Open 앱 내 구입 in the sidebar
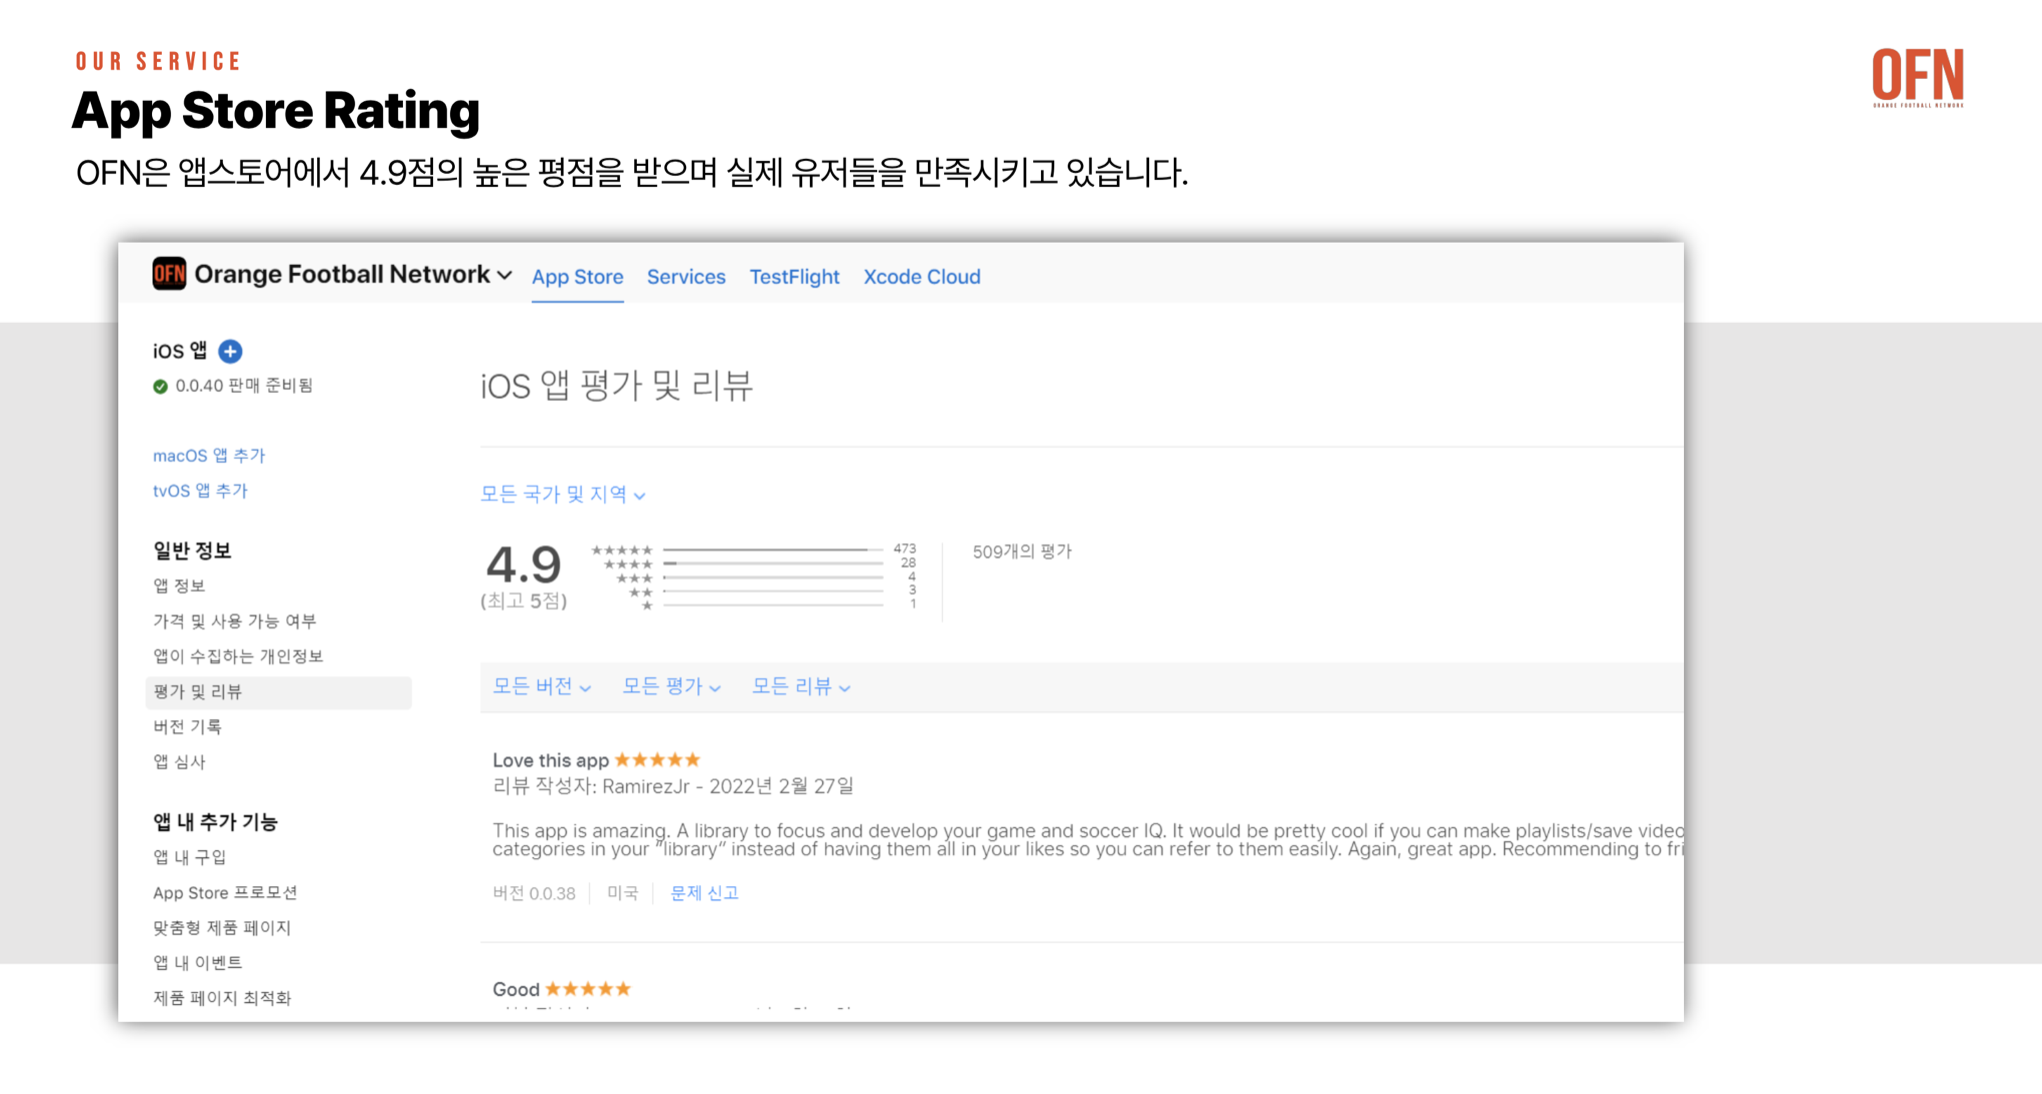The width and height of the screenshot is (2042, 1094). click(x=190, y=857)
